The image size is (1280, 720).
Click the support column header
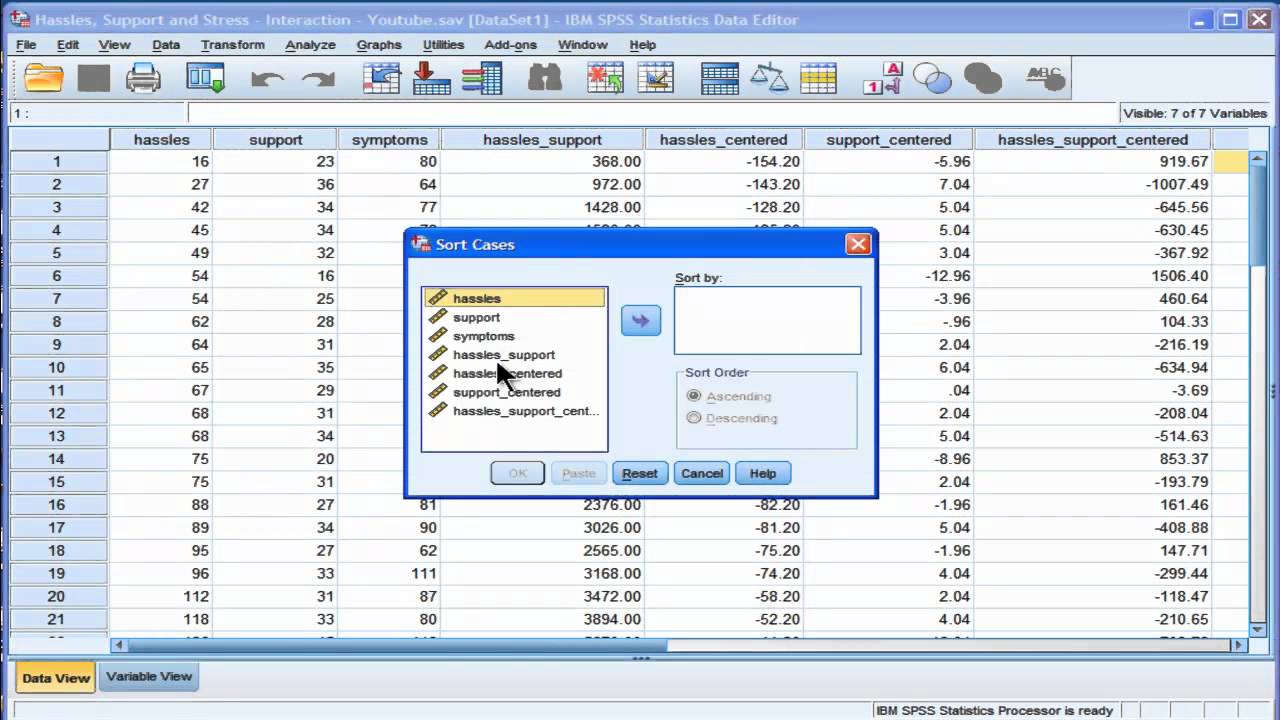(276, 140)
